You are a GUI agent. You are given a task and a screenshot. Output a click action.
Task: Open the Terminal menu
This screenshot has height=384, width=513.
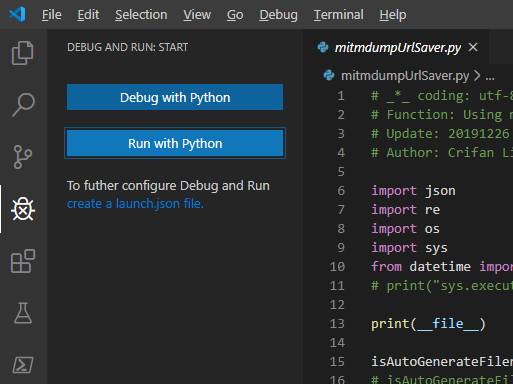point(338,15)
